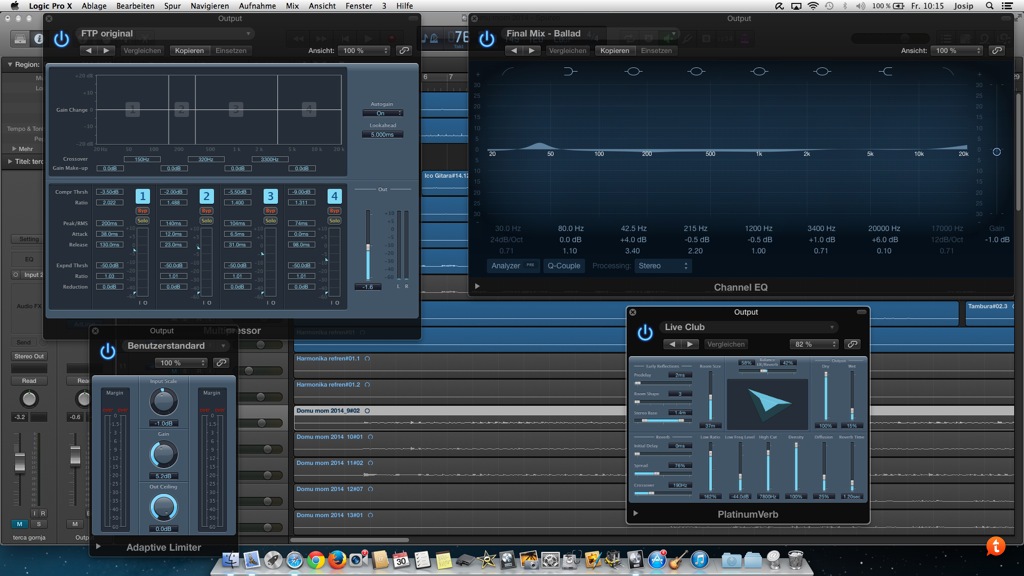Toggle power button of FTP original Multipressor
The height and width of the screenshot is (576, 1024).
tap(61, 39)
